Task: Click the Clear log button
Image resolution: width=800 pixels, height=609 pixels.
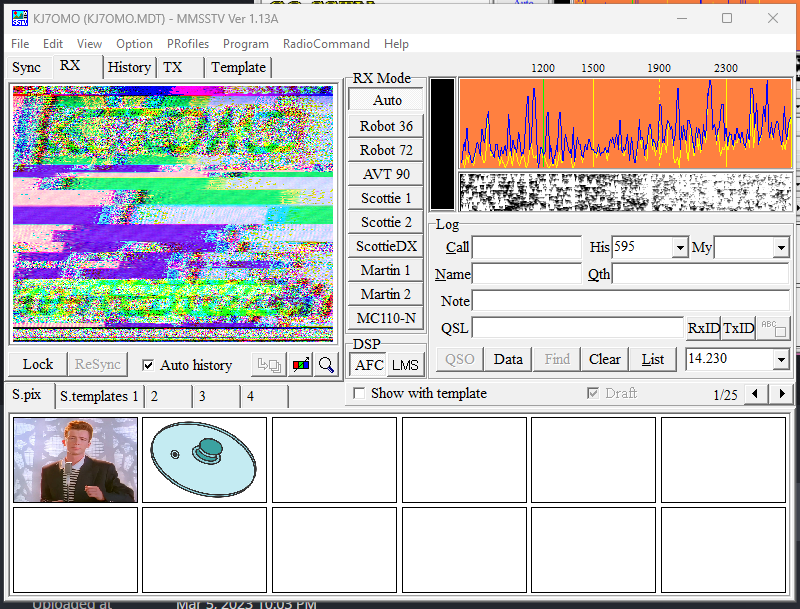Action: (x=604, y=359)
